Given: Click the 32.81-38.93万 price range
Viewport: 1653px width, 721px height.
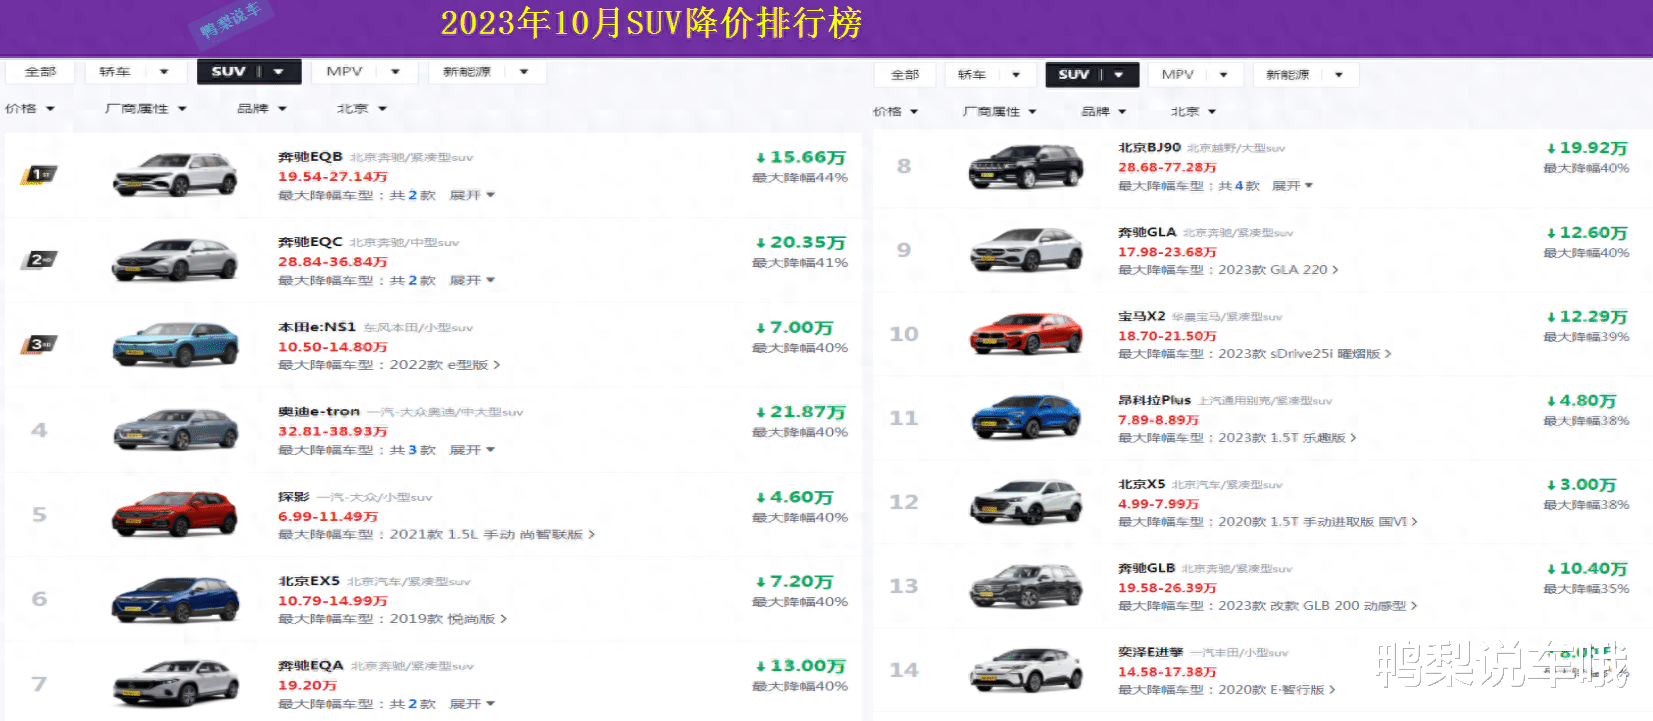Looking at the screenshot, I should pyautogui.click(x=332, y=431).
